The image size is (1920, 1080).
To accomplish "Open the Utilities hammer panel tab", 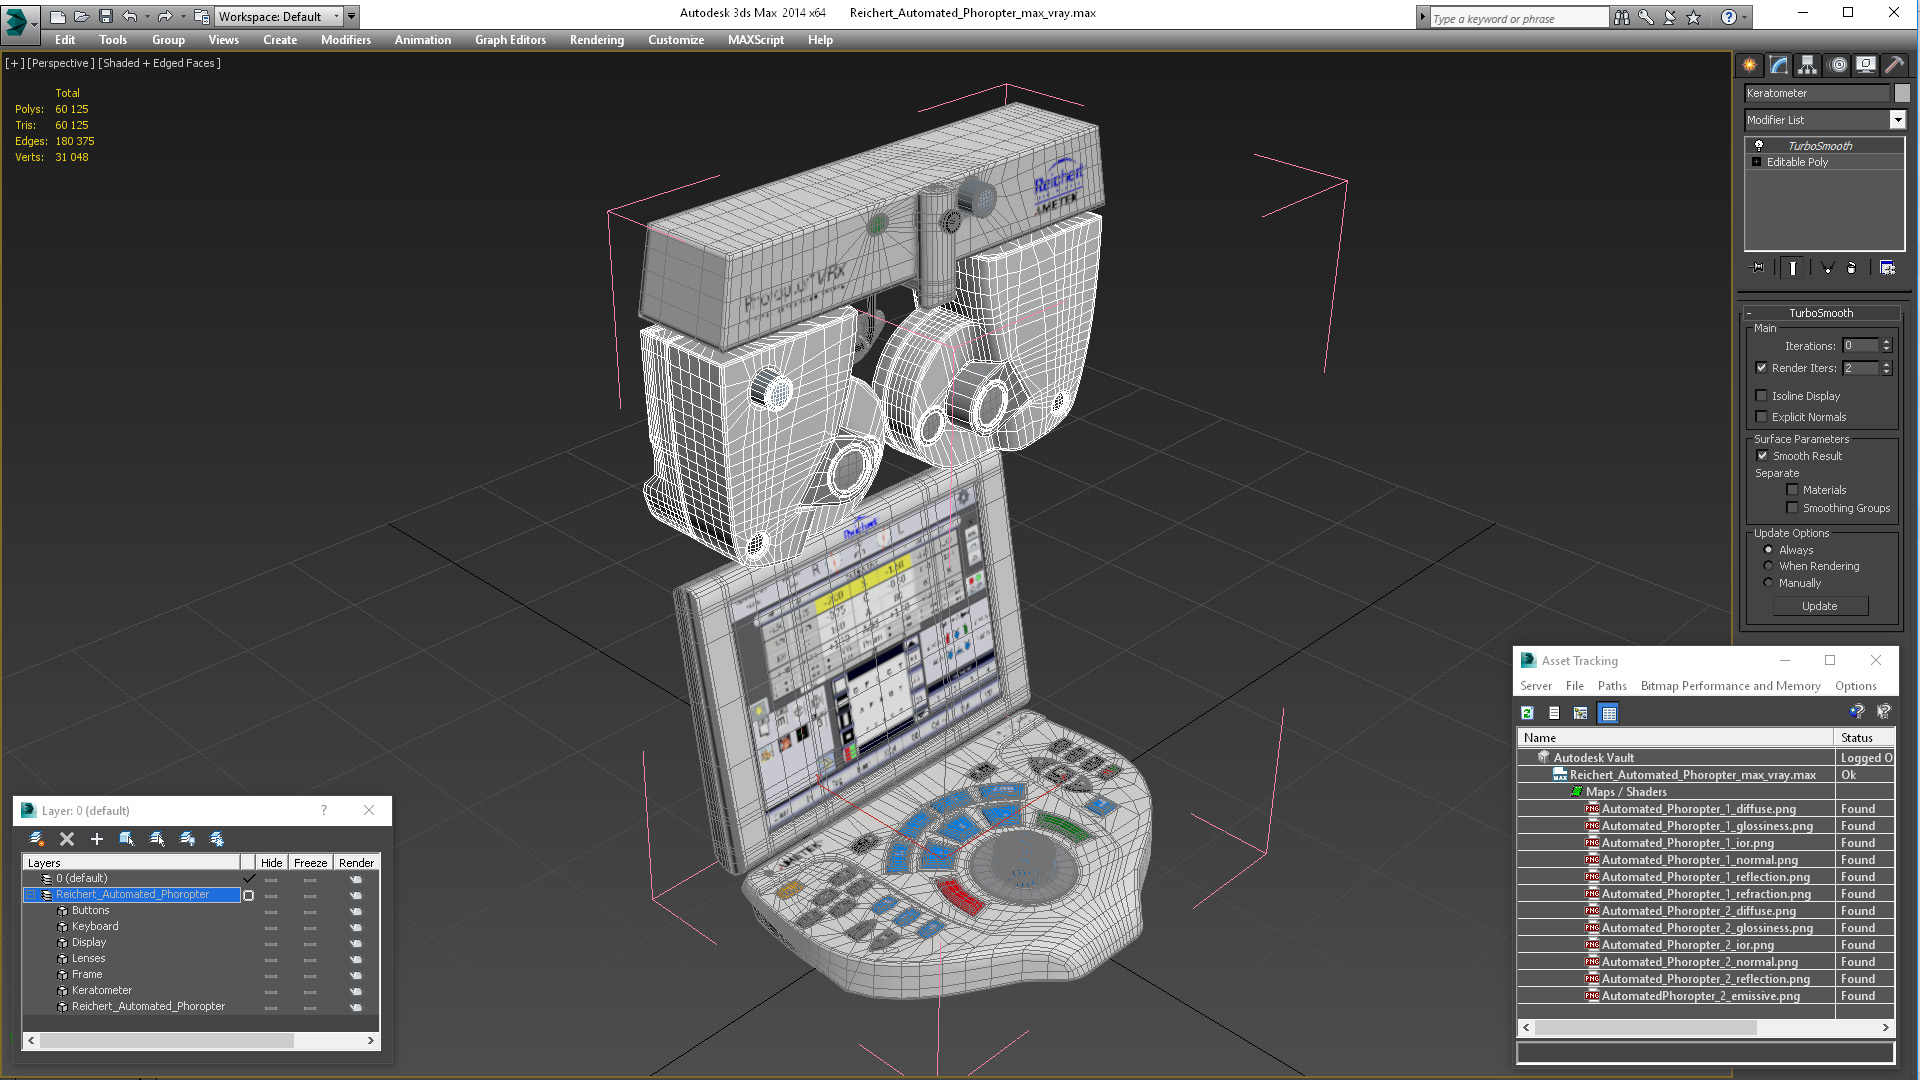I will tap(1894, 65).
